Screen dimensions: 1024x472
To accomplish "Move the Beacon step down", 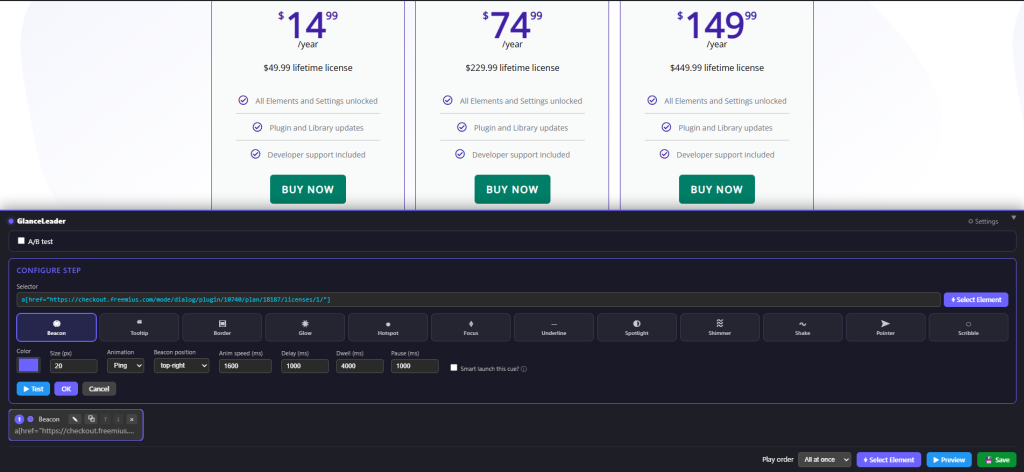I will [118, 419].
